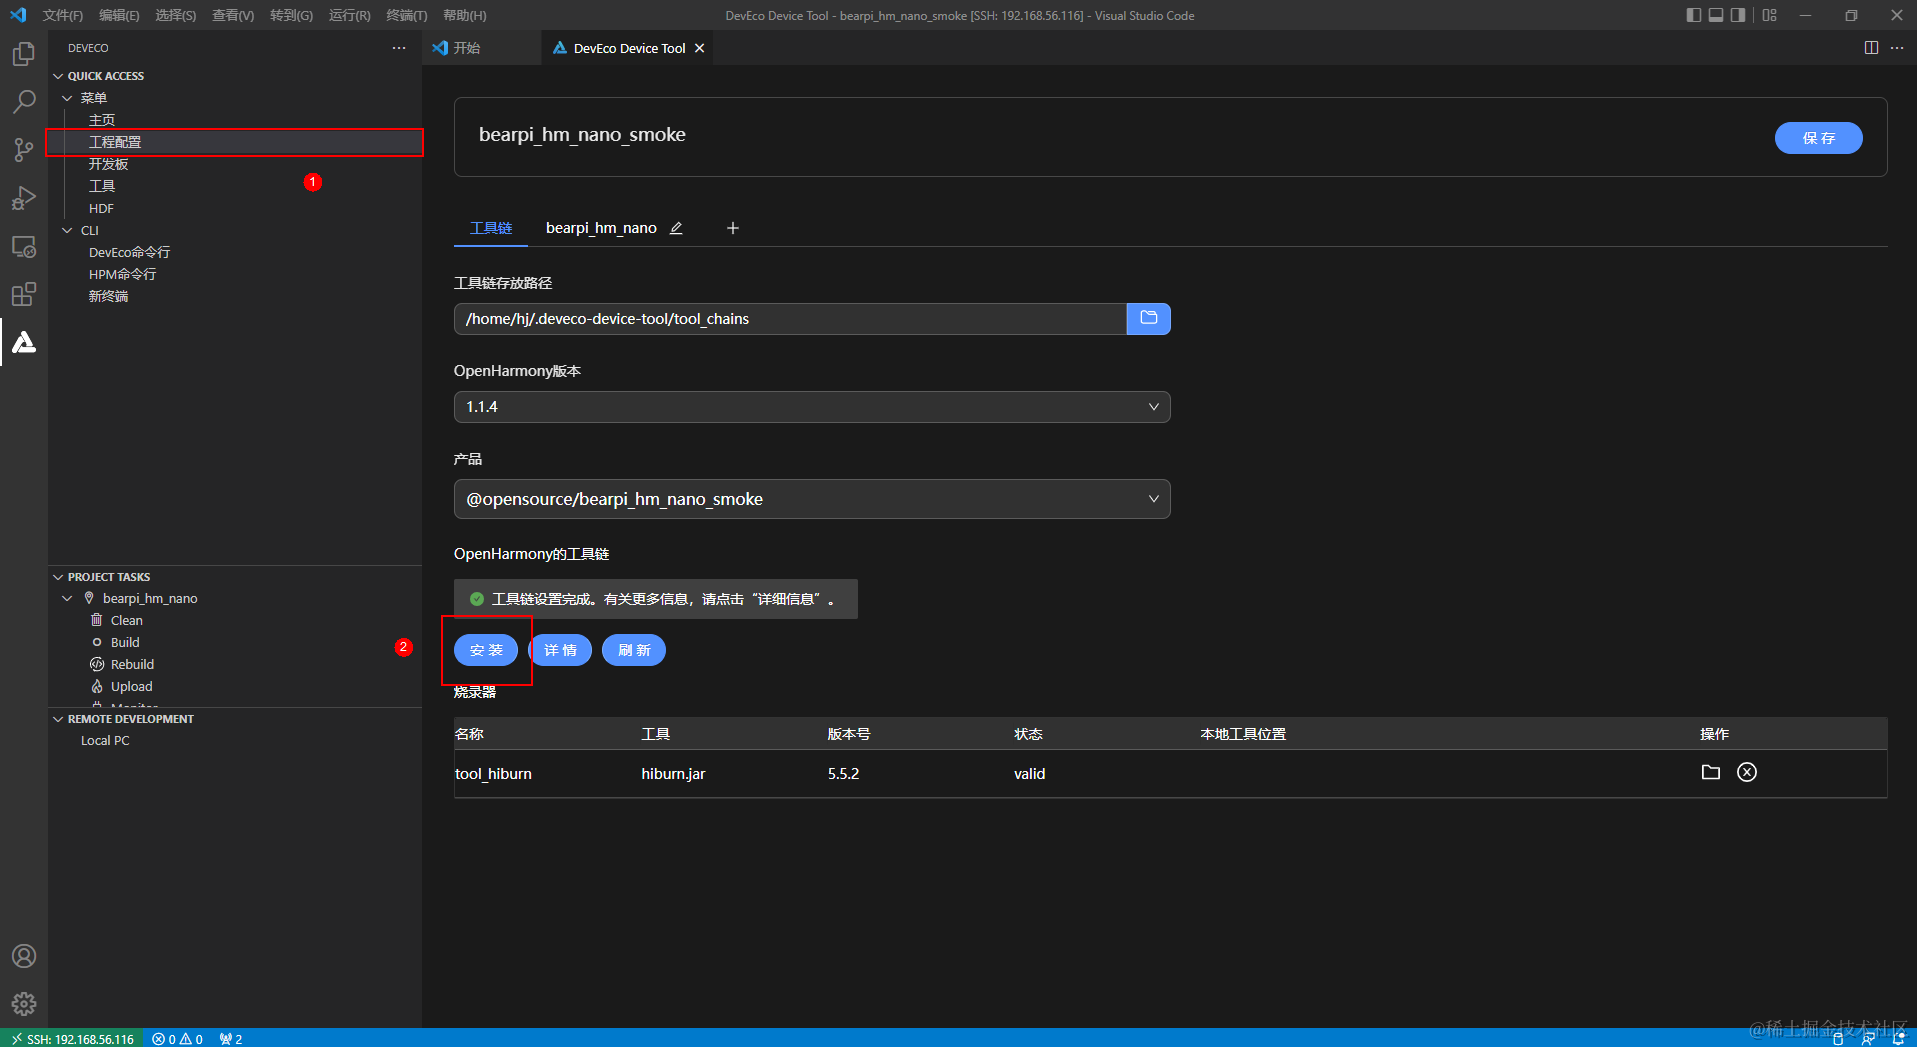Collapse the PROJECT TASKS section
Image resolution: width=1917 pixels, height=1047 pixels.
point(58,577)
